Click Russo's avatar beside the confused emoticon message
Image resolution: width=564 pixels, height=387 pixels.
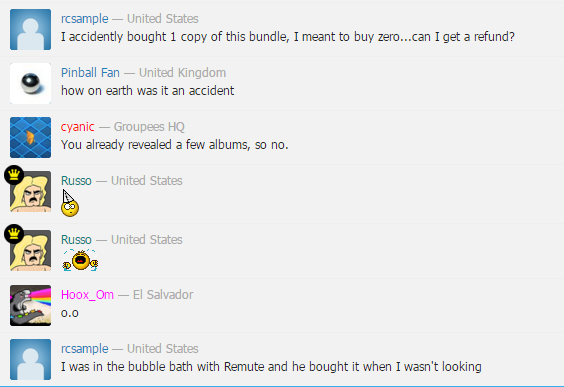pos(31,191)
